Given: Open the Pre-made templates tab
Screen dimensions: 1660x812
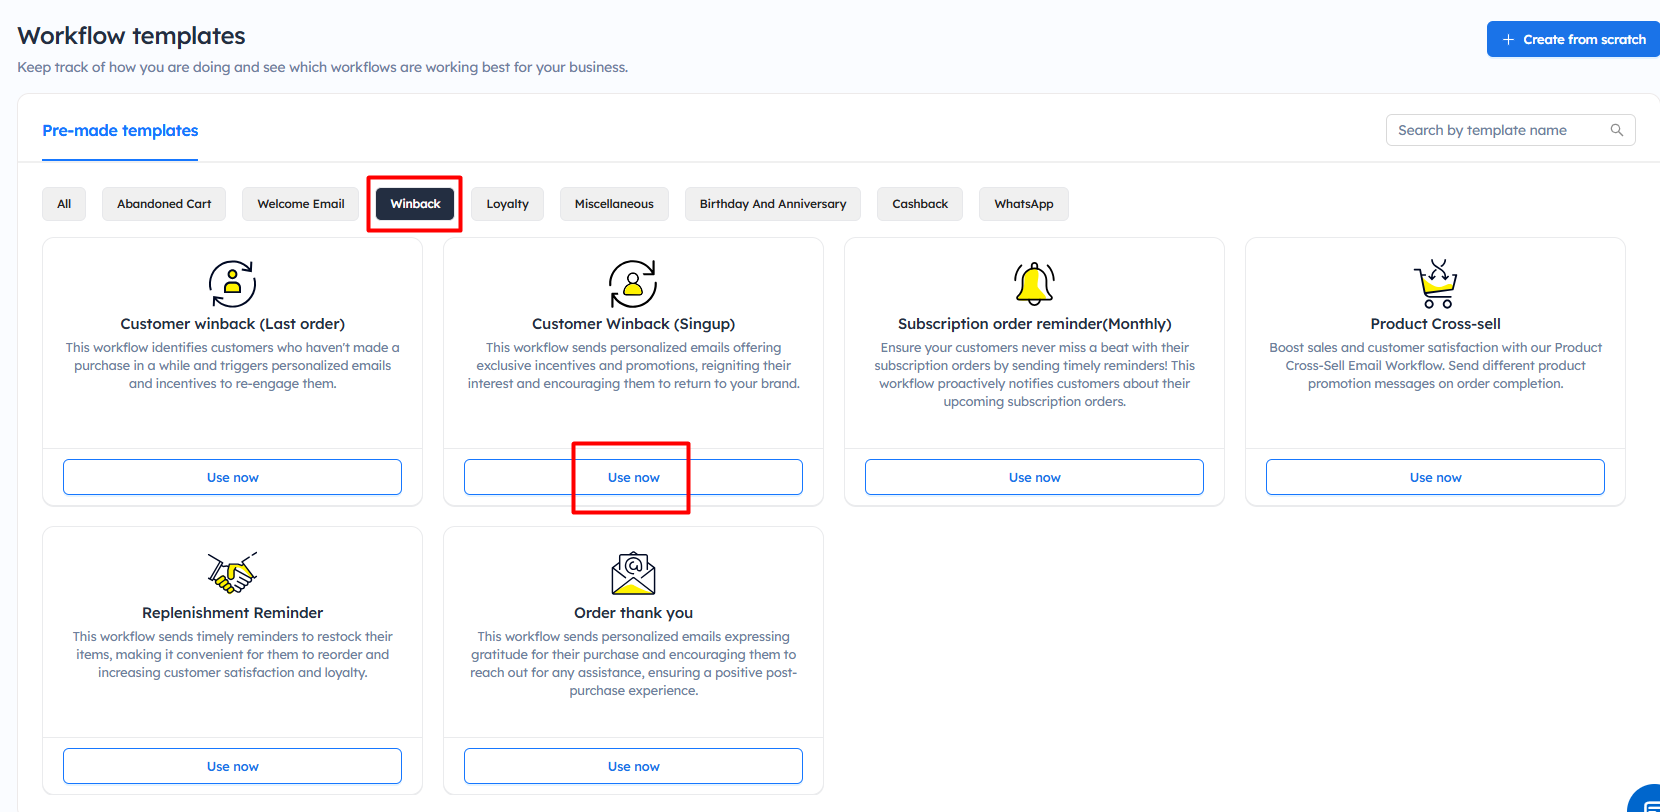Looking at the screenshot, I should 120,131.
